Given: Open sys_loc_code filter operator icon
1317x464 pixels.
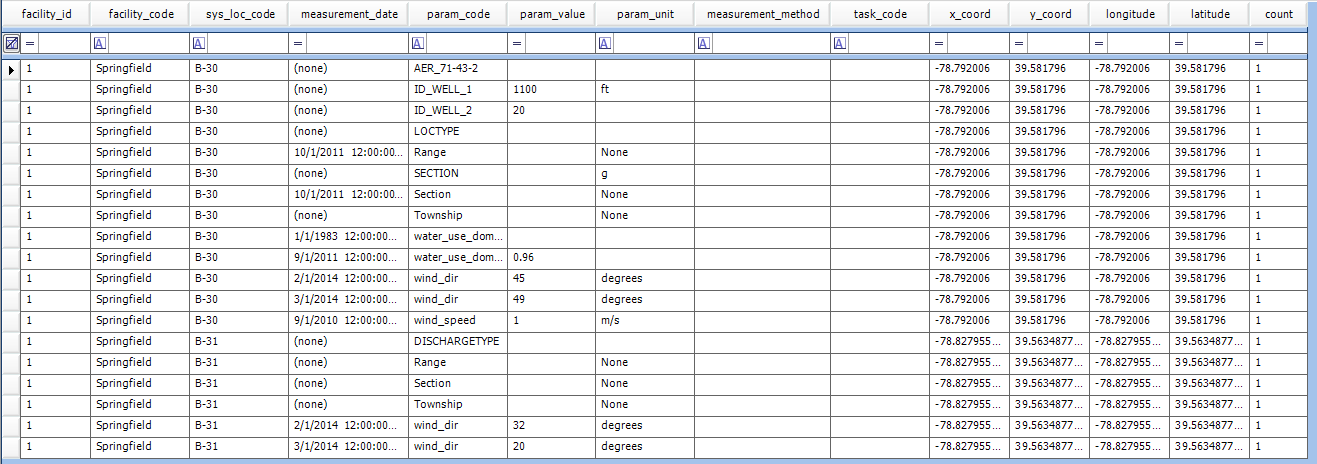Looking at the screenshot, I should pyautogui.click(x=198, y=44).
